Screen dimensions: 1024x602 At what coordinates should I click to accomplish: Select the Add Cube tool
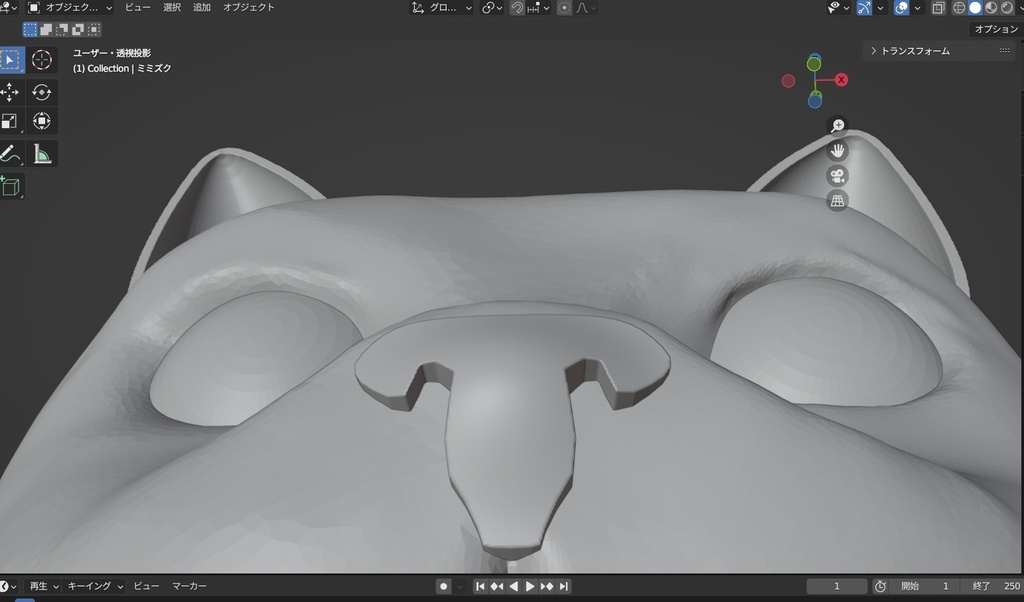[x=10, y=187]
